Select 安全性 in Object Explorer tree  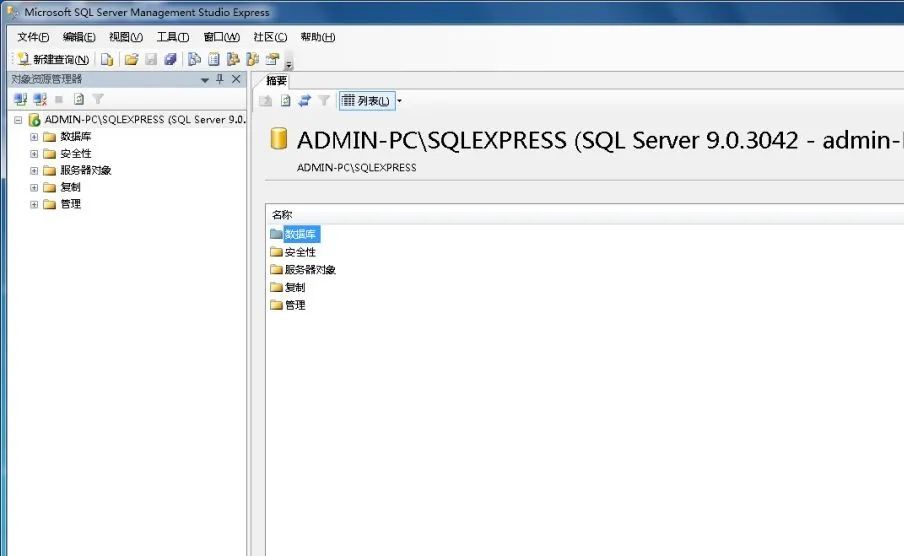click(76, 153)
